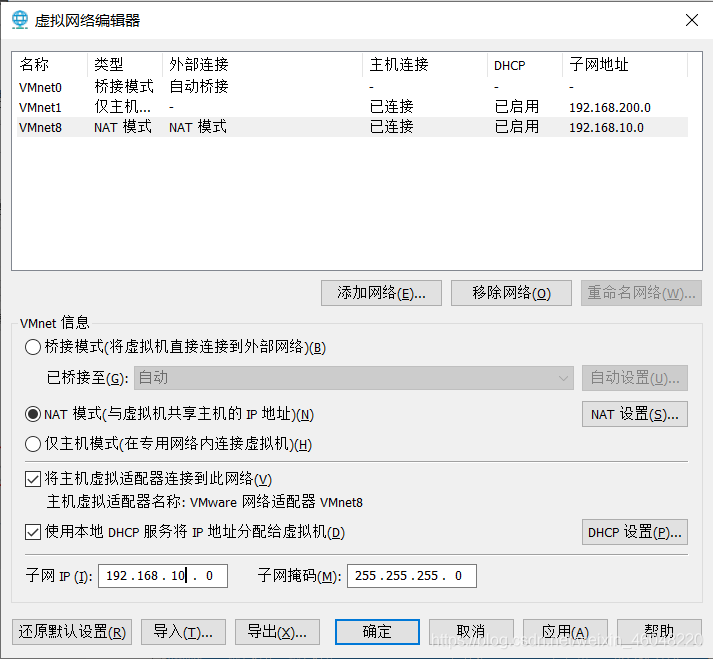
Task: Click the 自动设置(U)... button
Action: tap(635, 378)
